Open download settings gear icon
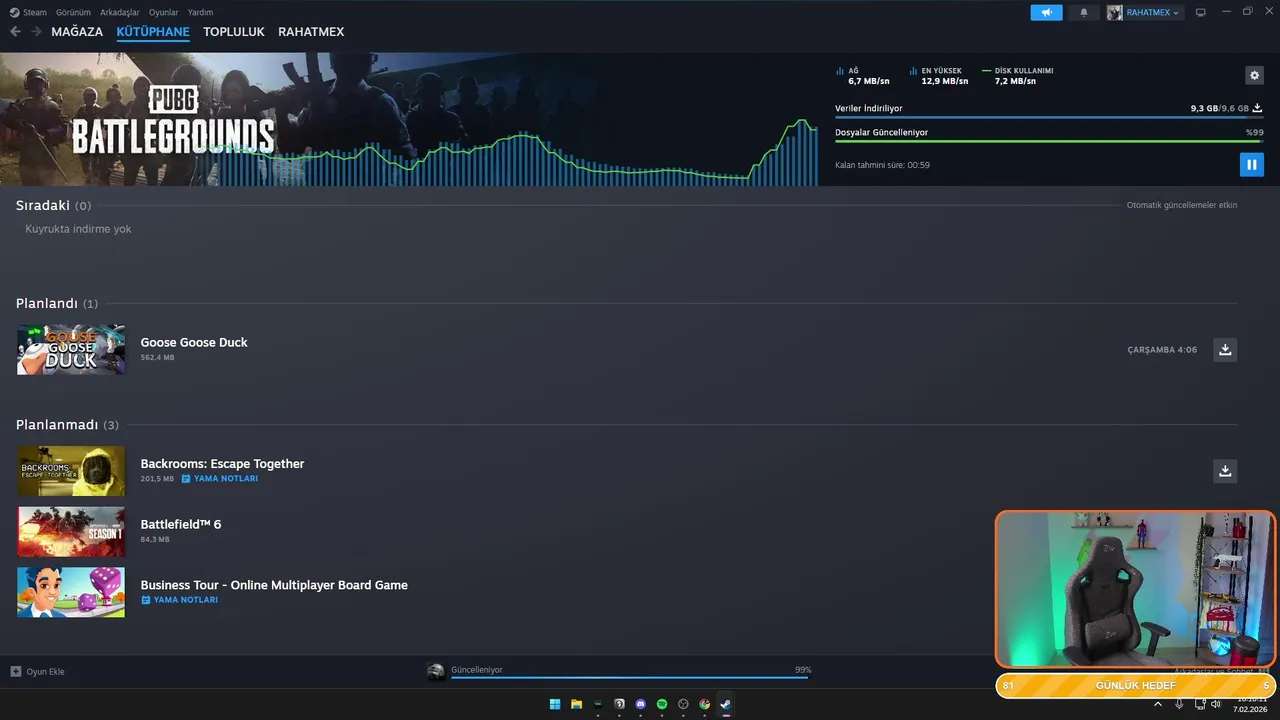 coord(1254,75)
